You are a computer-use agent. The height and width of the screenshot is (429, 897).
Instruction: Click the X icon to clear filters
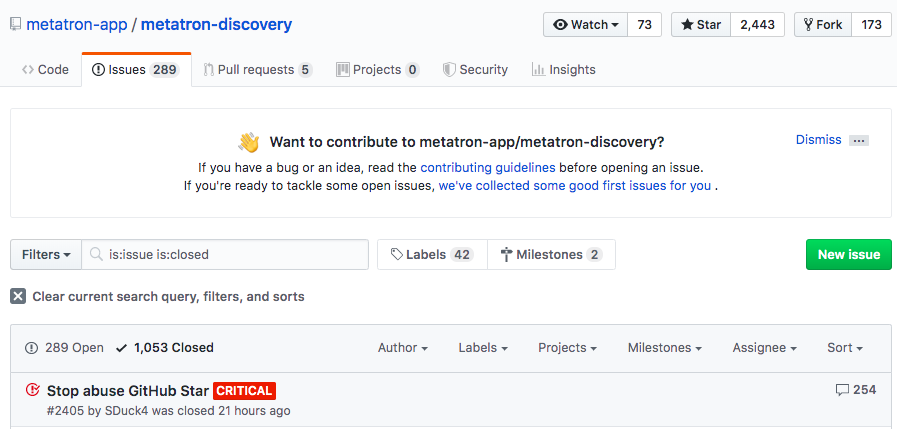(x=18, y=296)
